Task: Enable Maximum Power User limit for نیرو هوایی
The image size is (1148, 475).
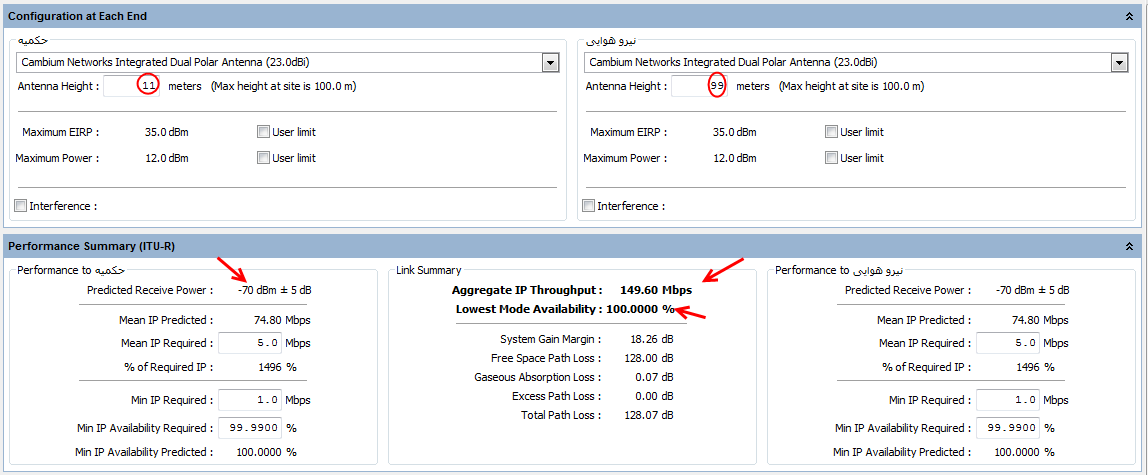Action: [831, 157]
